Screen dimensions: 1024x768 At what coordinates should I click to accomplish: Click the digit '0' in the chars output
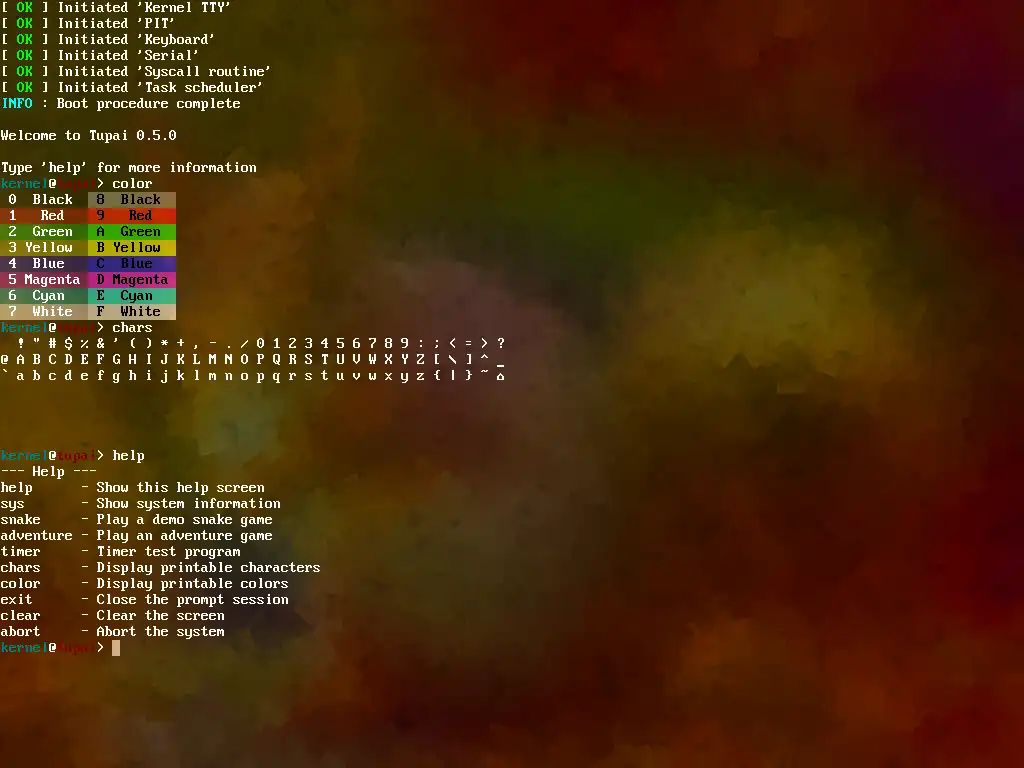click(261, 344)
